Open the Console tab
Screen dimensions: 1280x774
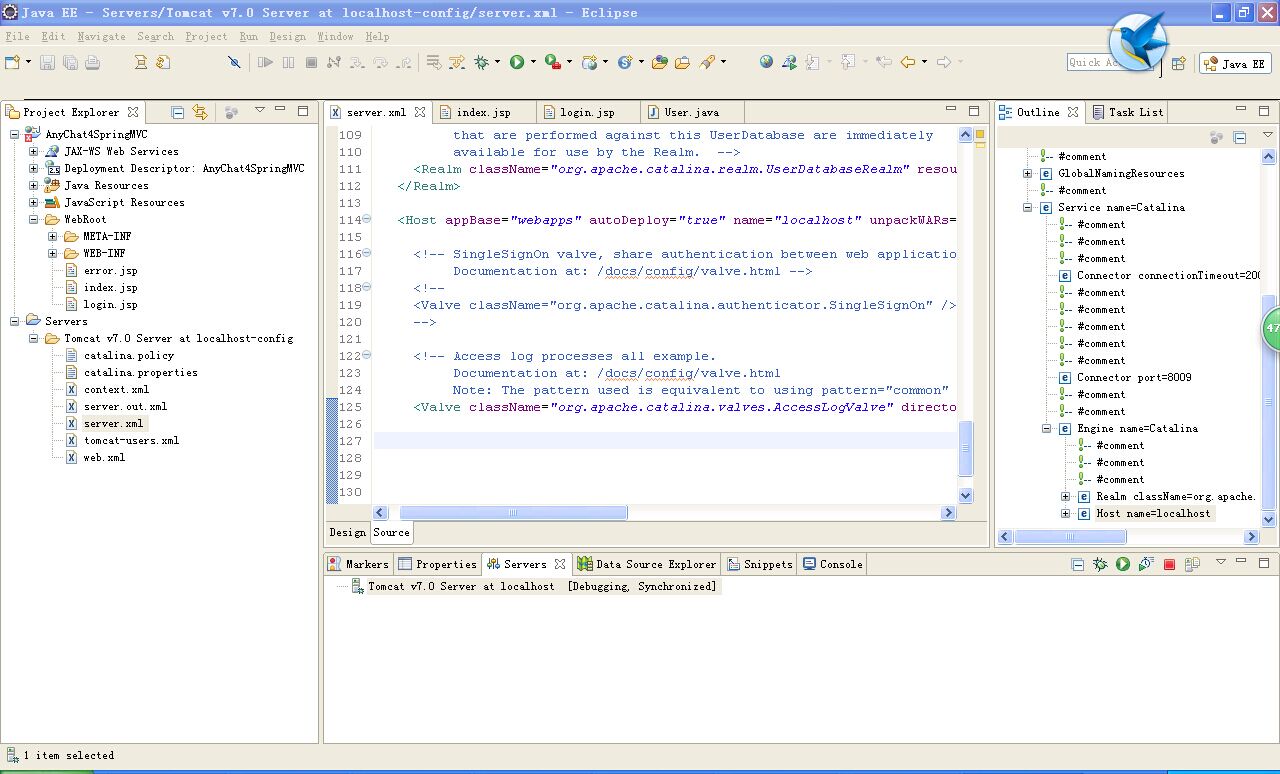(x=832, y=564)
